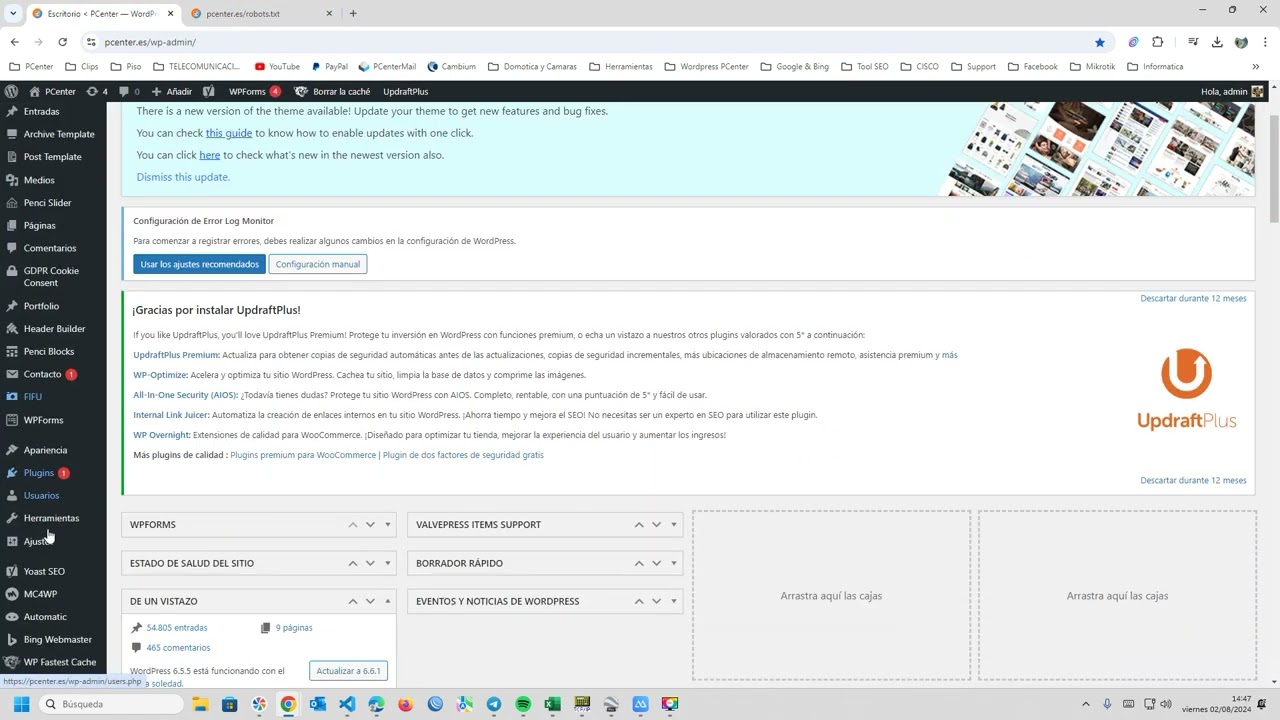Click the Yoast SEO icon in admin bar
Viewport: 1280px width, 720px height.
click(x=208, y=91)
